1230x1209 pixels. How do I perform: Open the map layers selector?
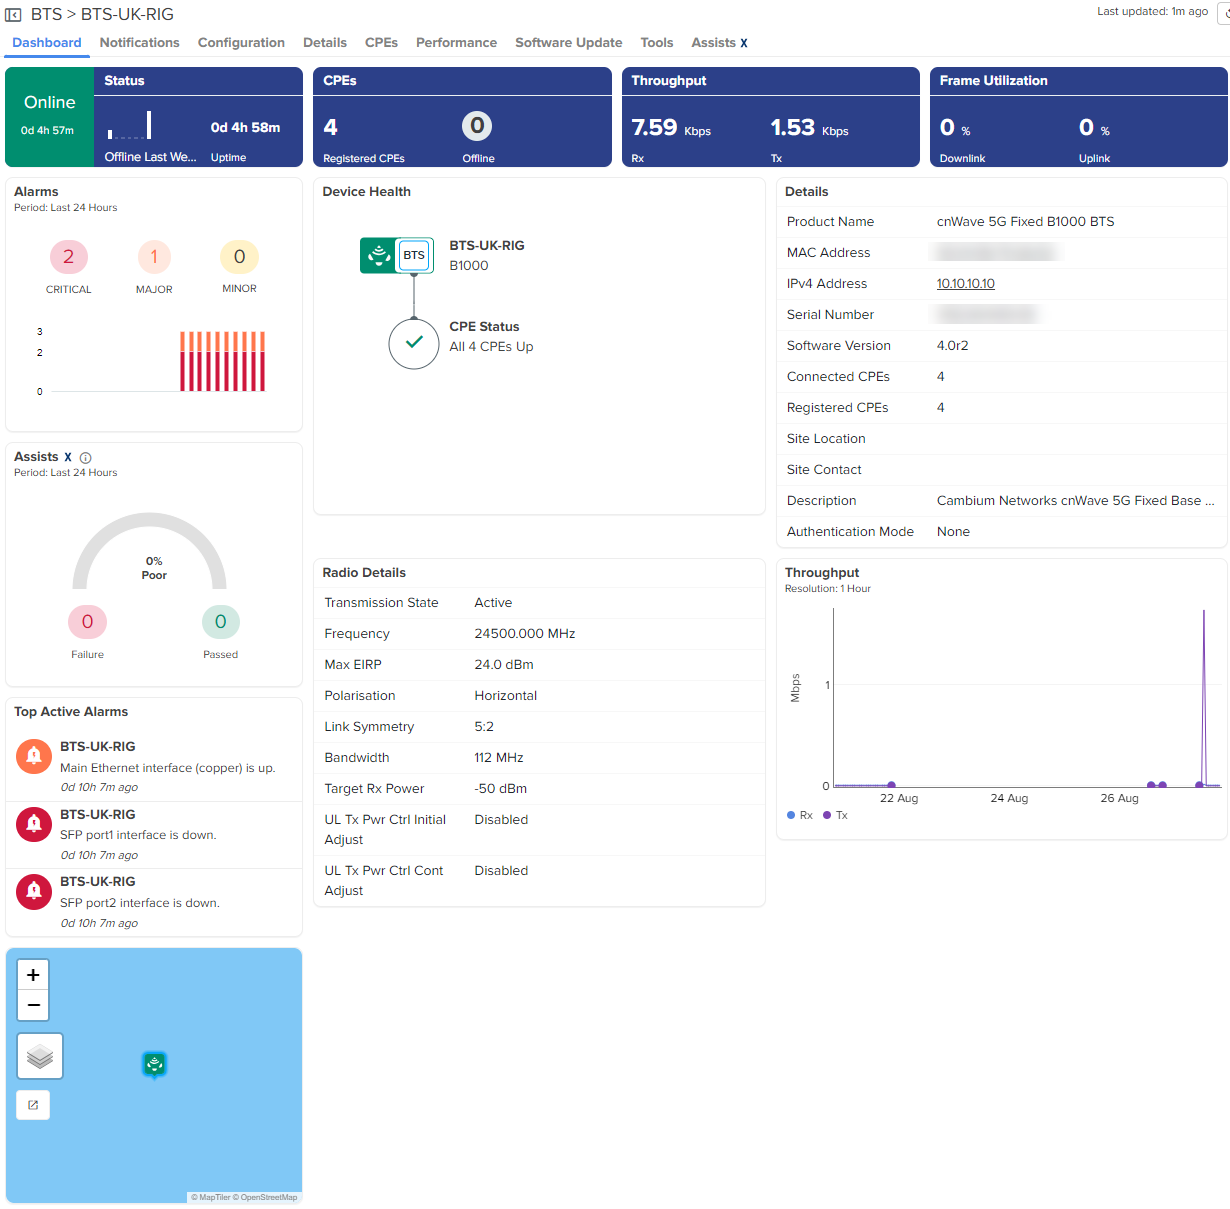coord(40,1056)
